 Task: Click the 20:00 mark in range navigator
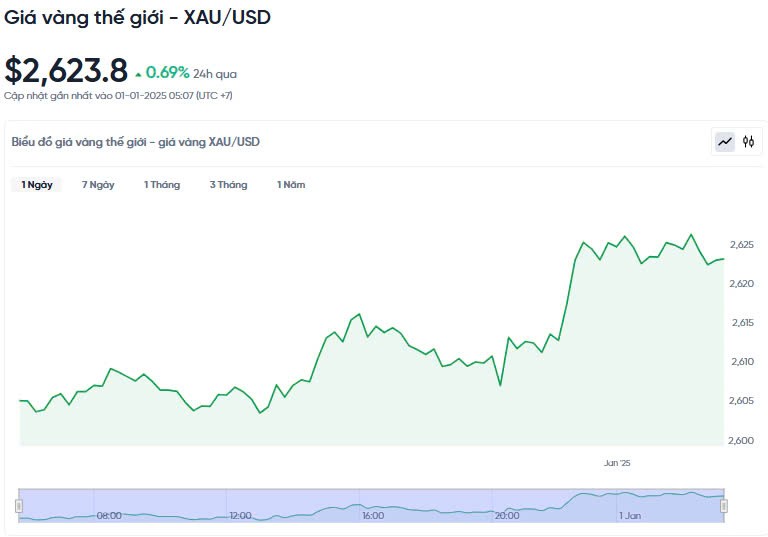506,516
